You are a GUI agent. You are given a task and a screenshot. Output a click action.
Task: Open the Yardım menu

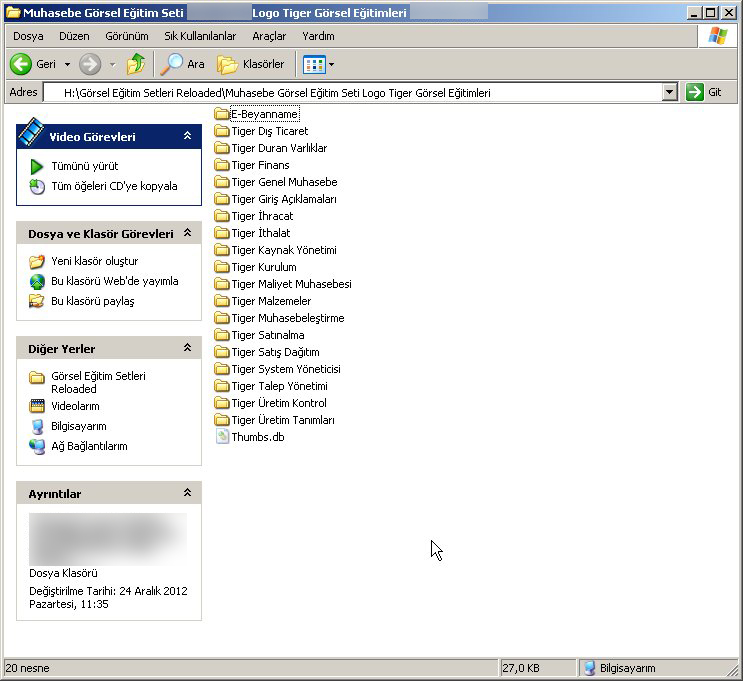point(318,36)
